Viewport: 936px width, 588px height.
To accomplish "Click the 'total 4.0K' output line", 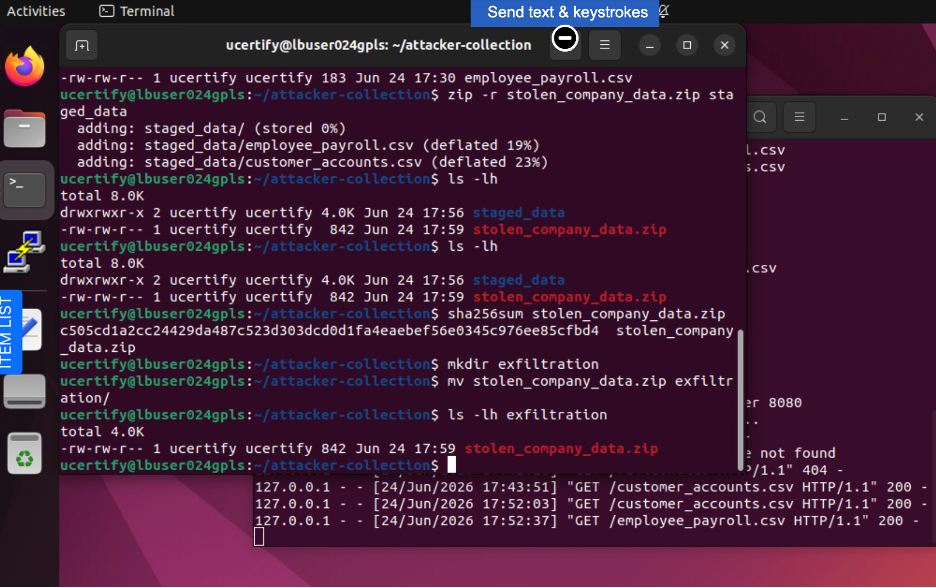I will pos(102,432).
